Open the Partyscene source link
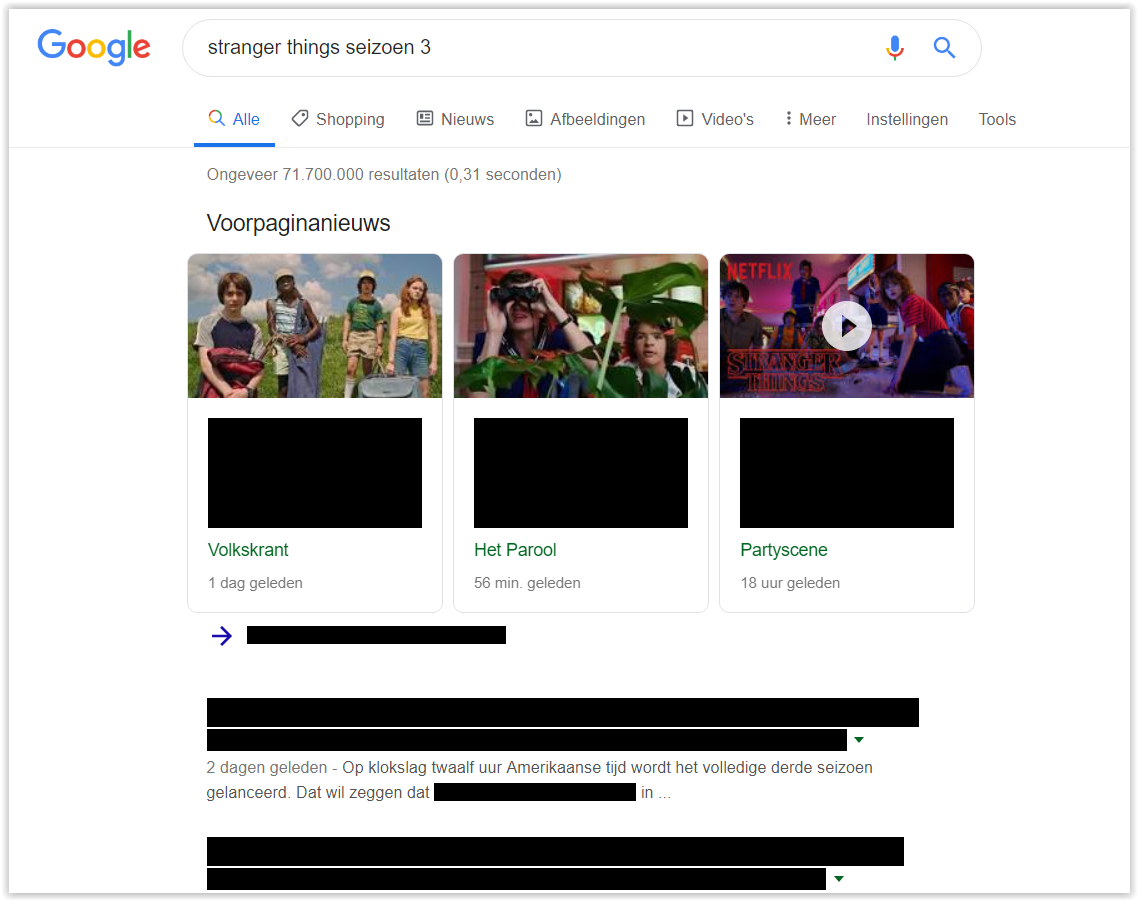 click(784, 550)
